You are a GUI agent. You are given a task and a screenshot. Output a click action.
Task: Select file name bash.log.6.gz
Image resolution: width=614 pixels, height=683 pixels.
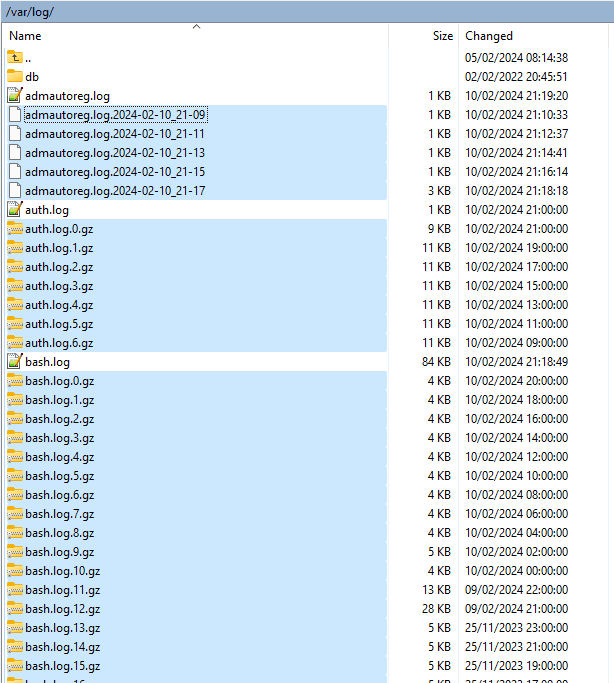point(59,495)
